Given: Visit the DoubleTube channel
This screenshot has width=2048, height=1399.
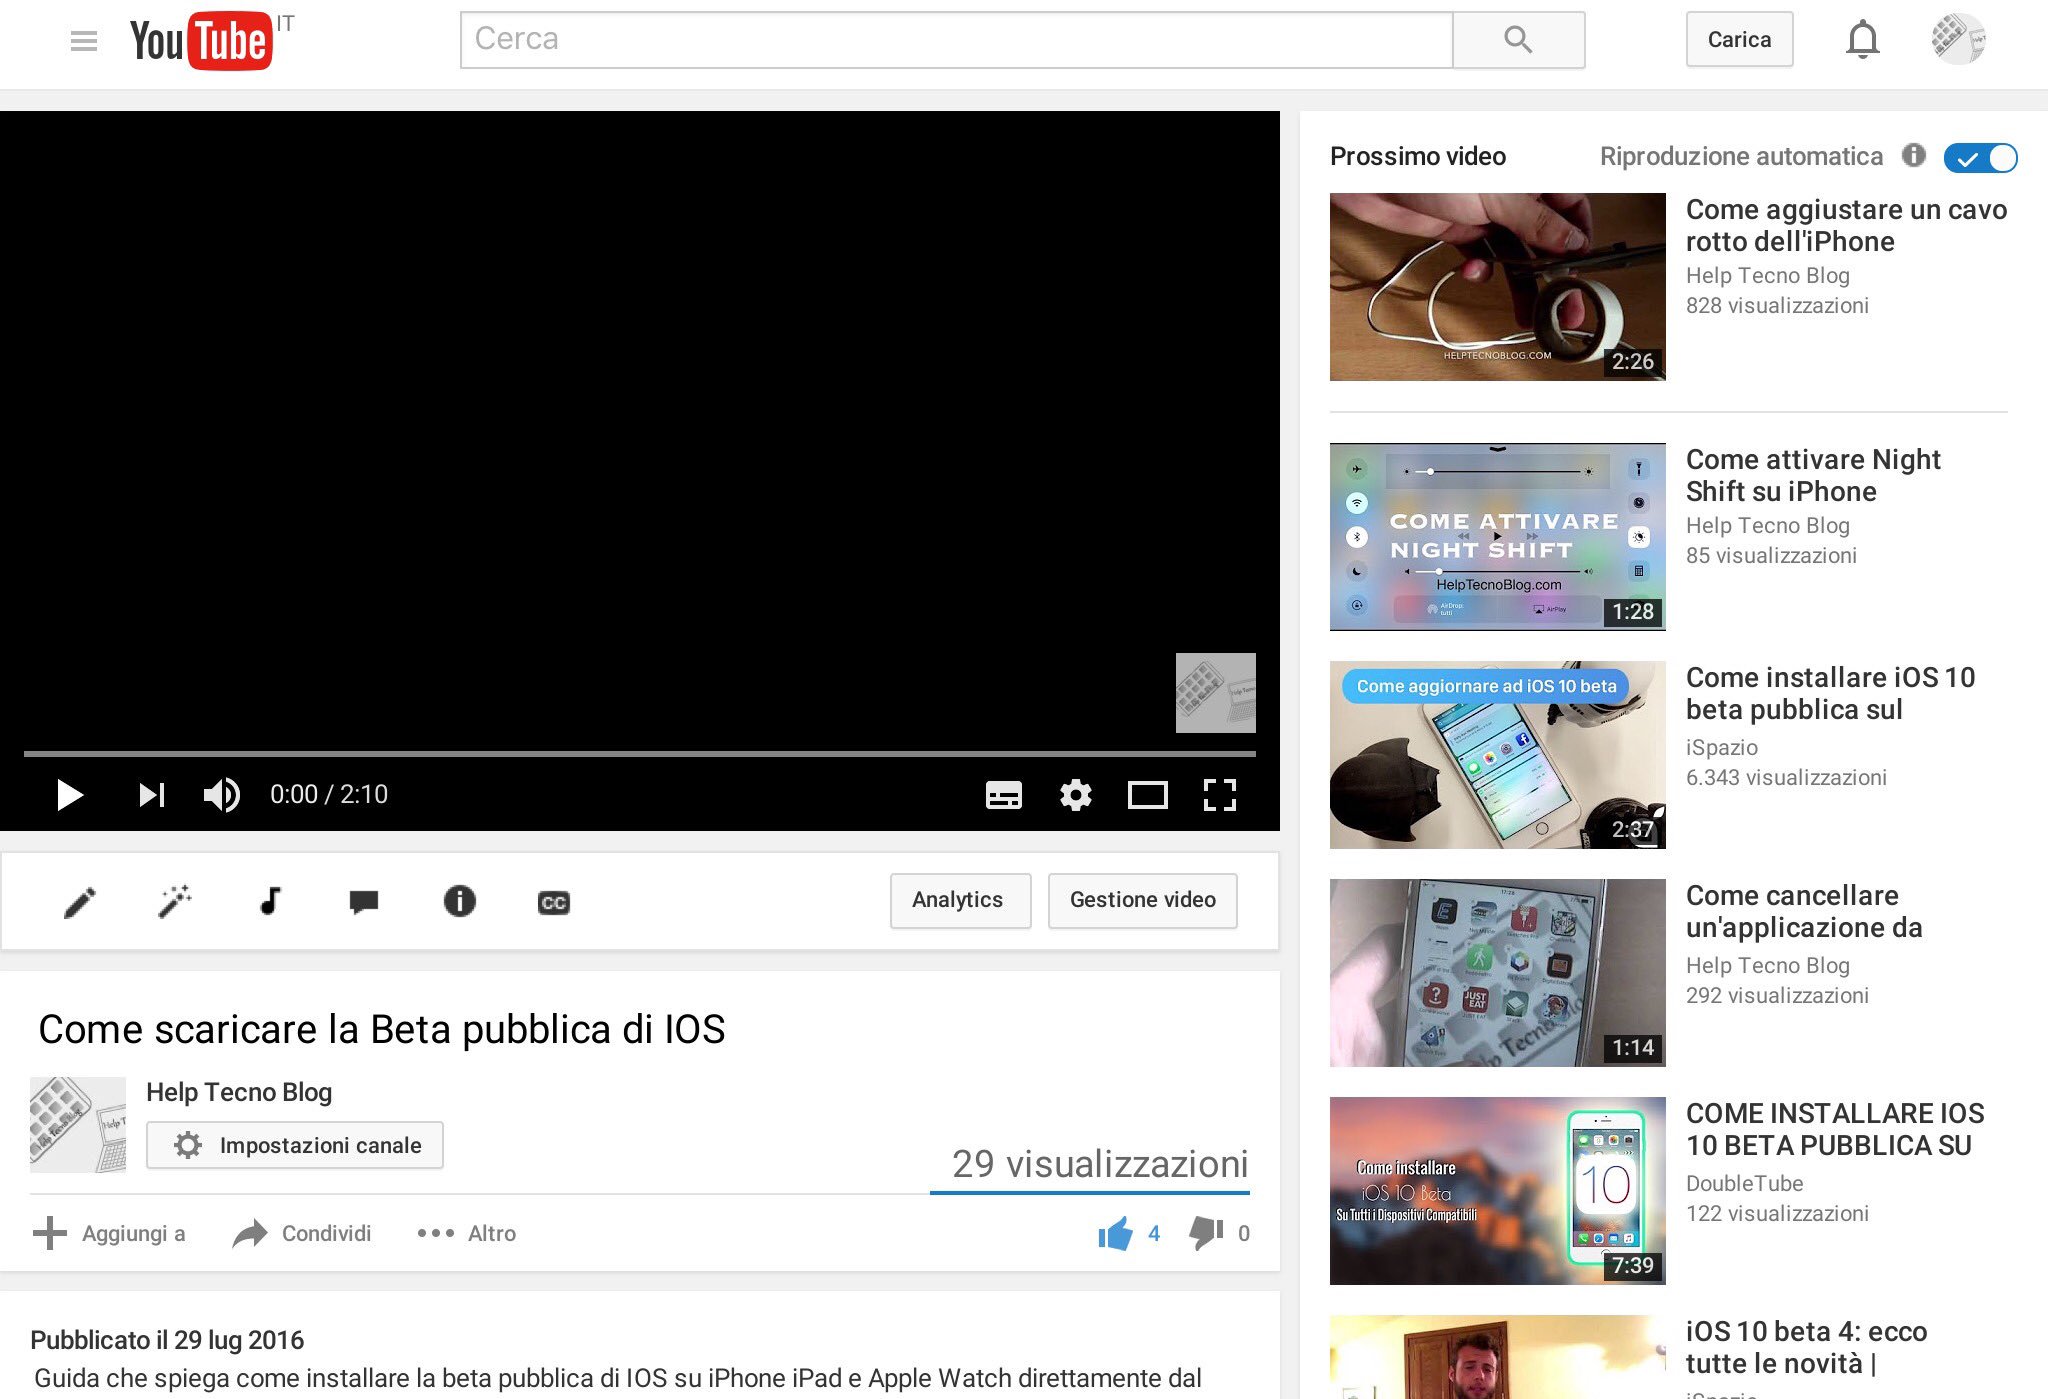Looking at the screenshot, I should 1745,1183.
